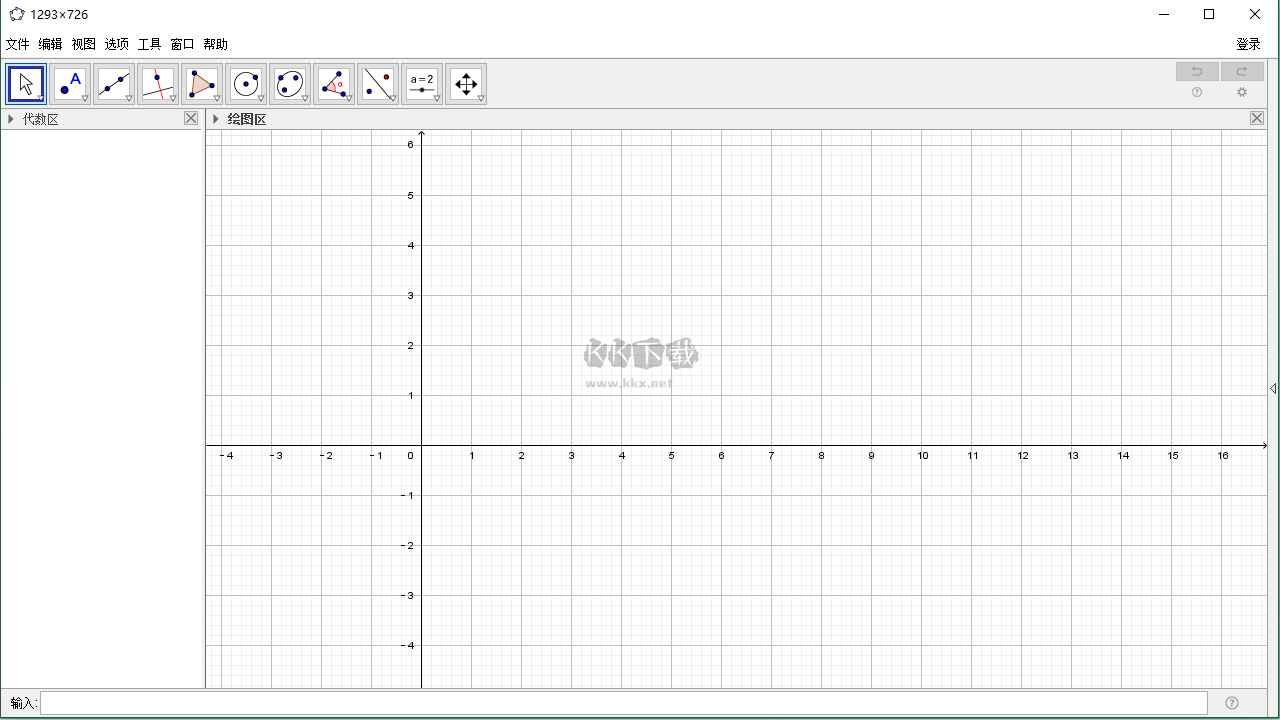This screenshot has width=1280, height=720.
Task: Open the 视图 menu
Action: (x=84, y=44)
